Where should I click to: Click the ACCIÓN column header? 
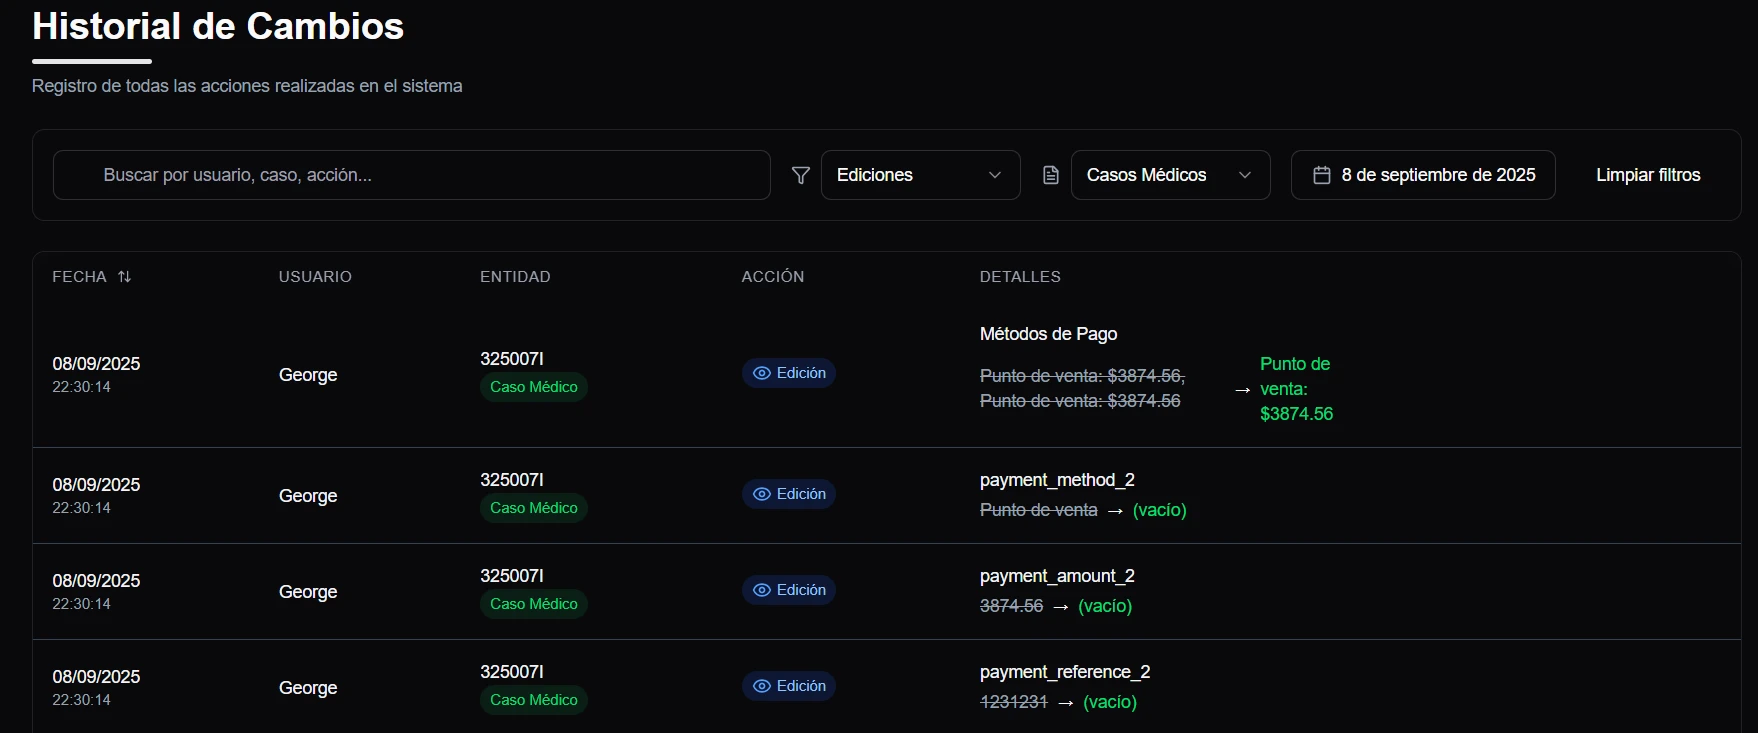[772, 277]
